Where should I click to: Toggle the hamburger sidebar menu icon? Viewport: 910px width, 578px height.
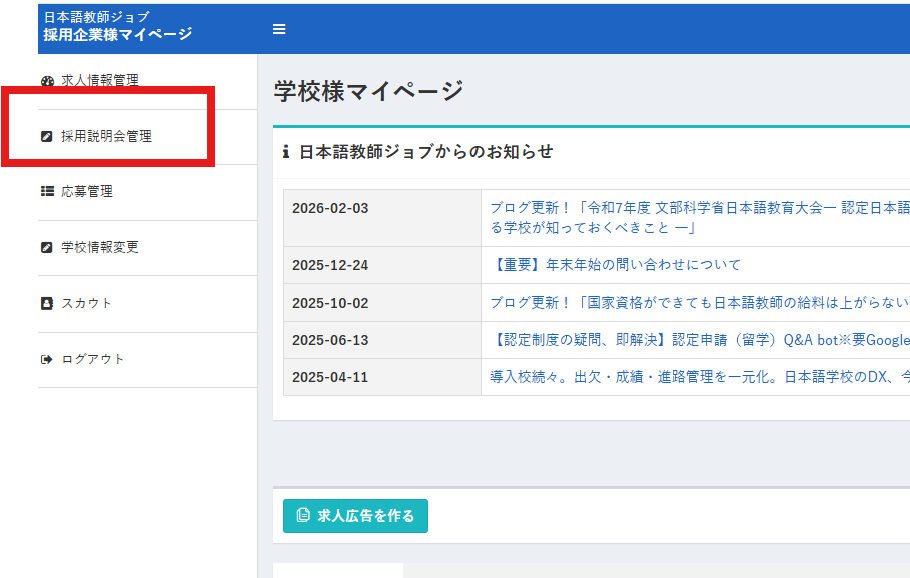(279, 29)
